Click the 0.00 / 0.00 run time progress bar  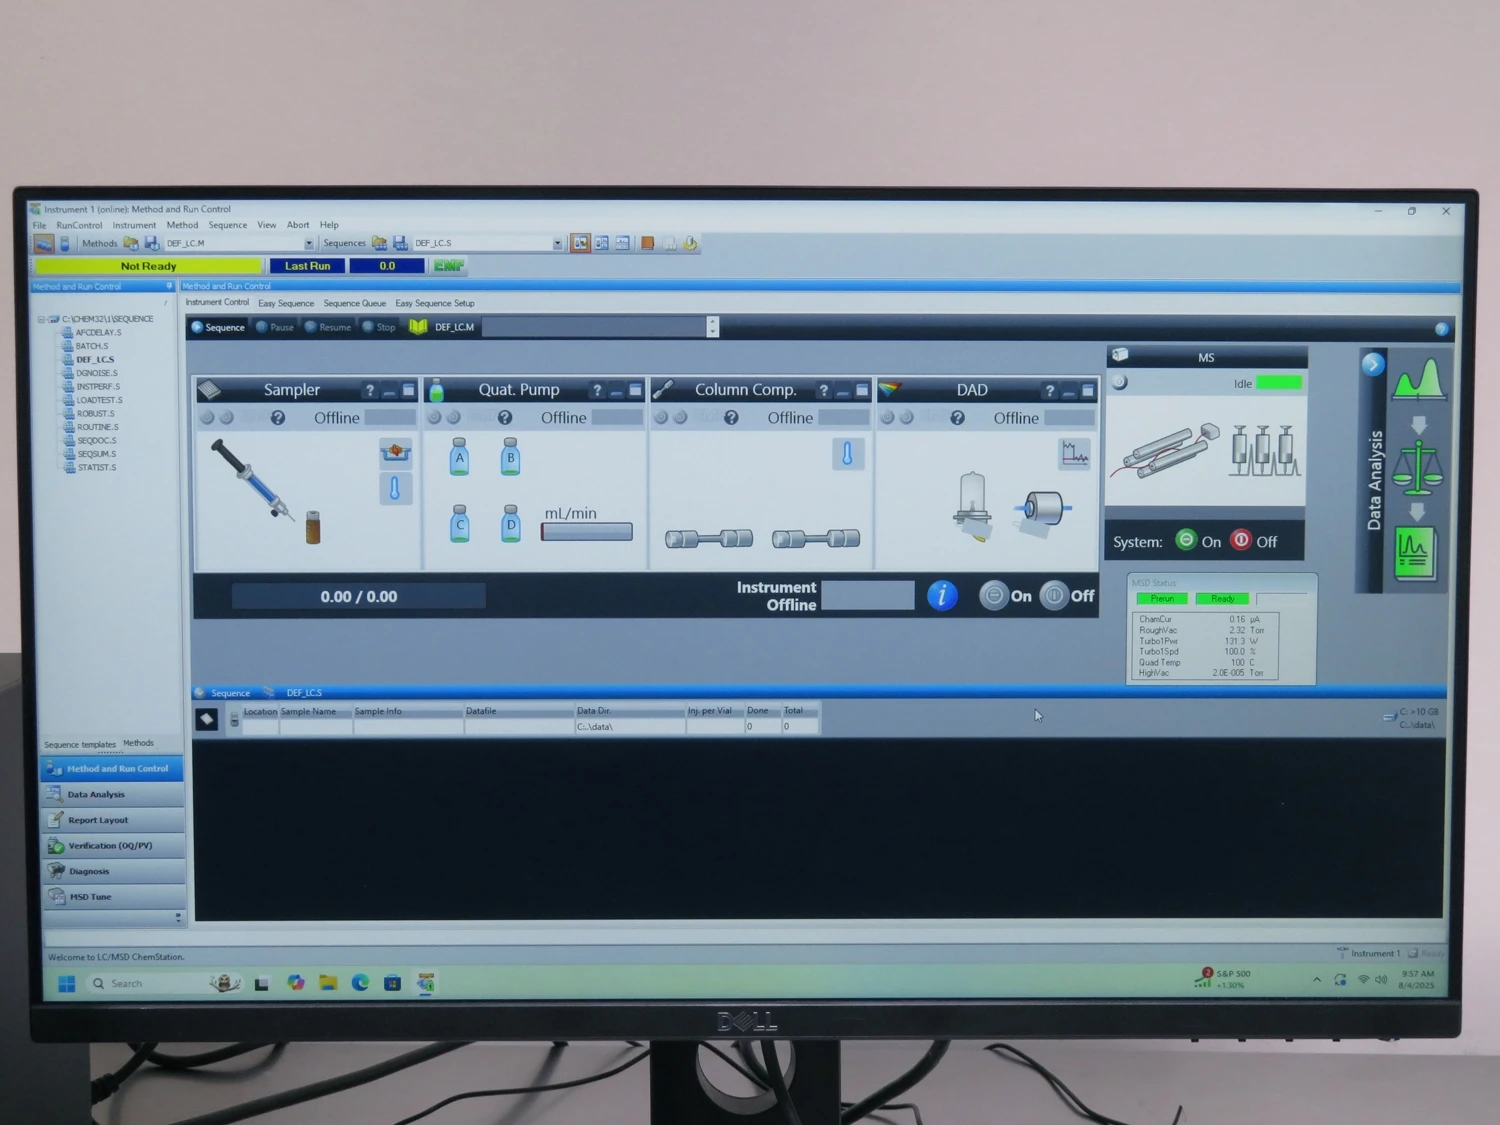[x=358, y=596]
